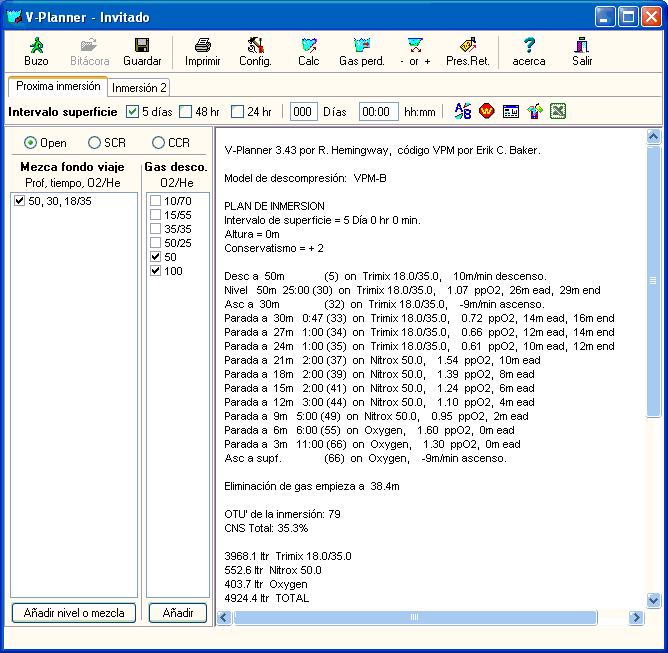Screen dimensions: 668x653
Task: Click the Añadir deco gas button
Action: click(178, 613)
